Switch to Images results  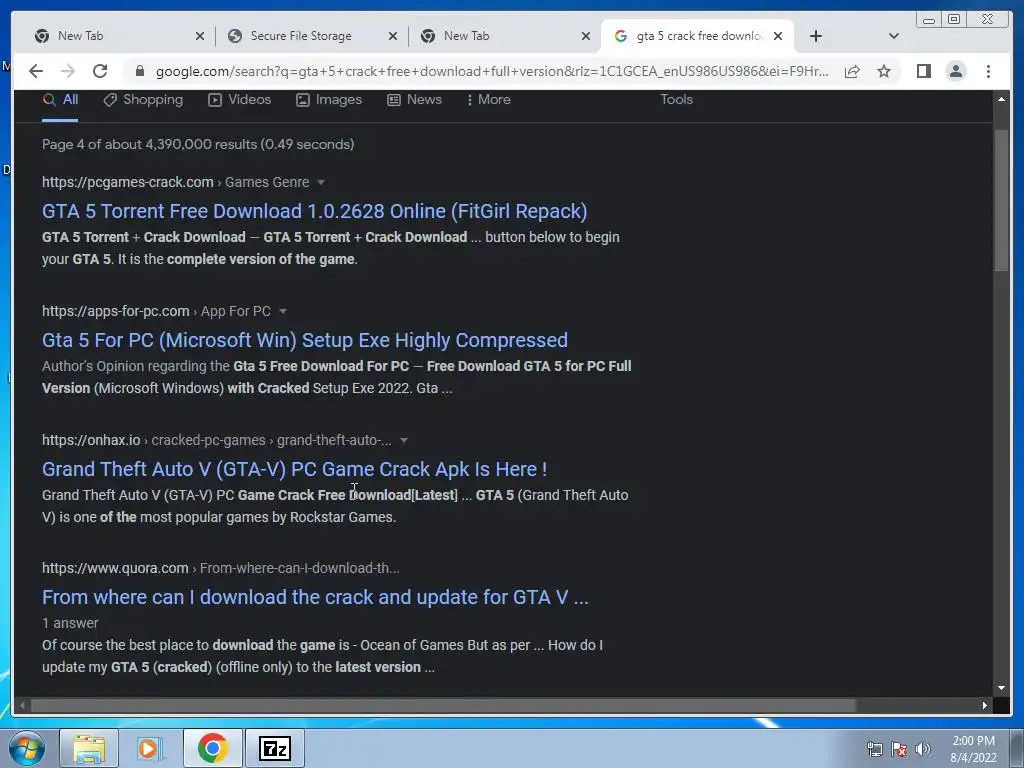tap(328, 100)
